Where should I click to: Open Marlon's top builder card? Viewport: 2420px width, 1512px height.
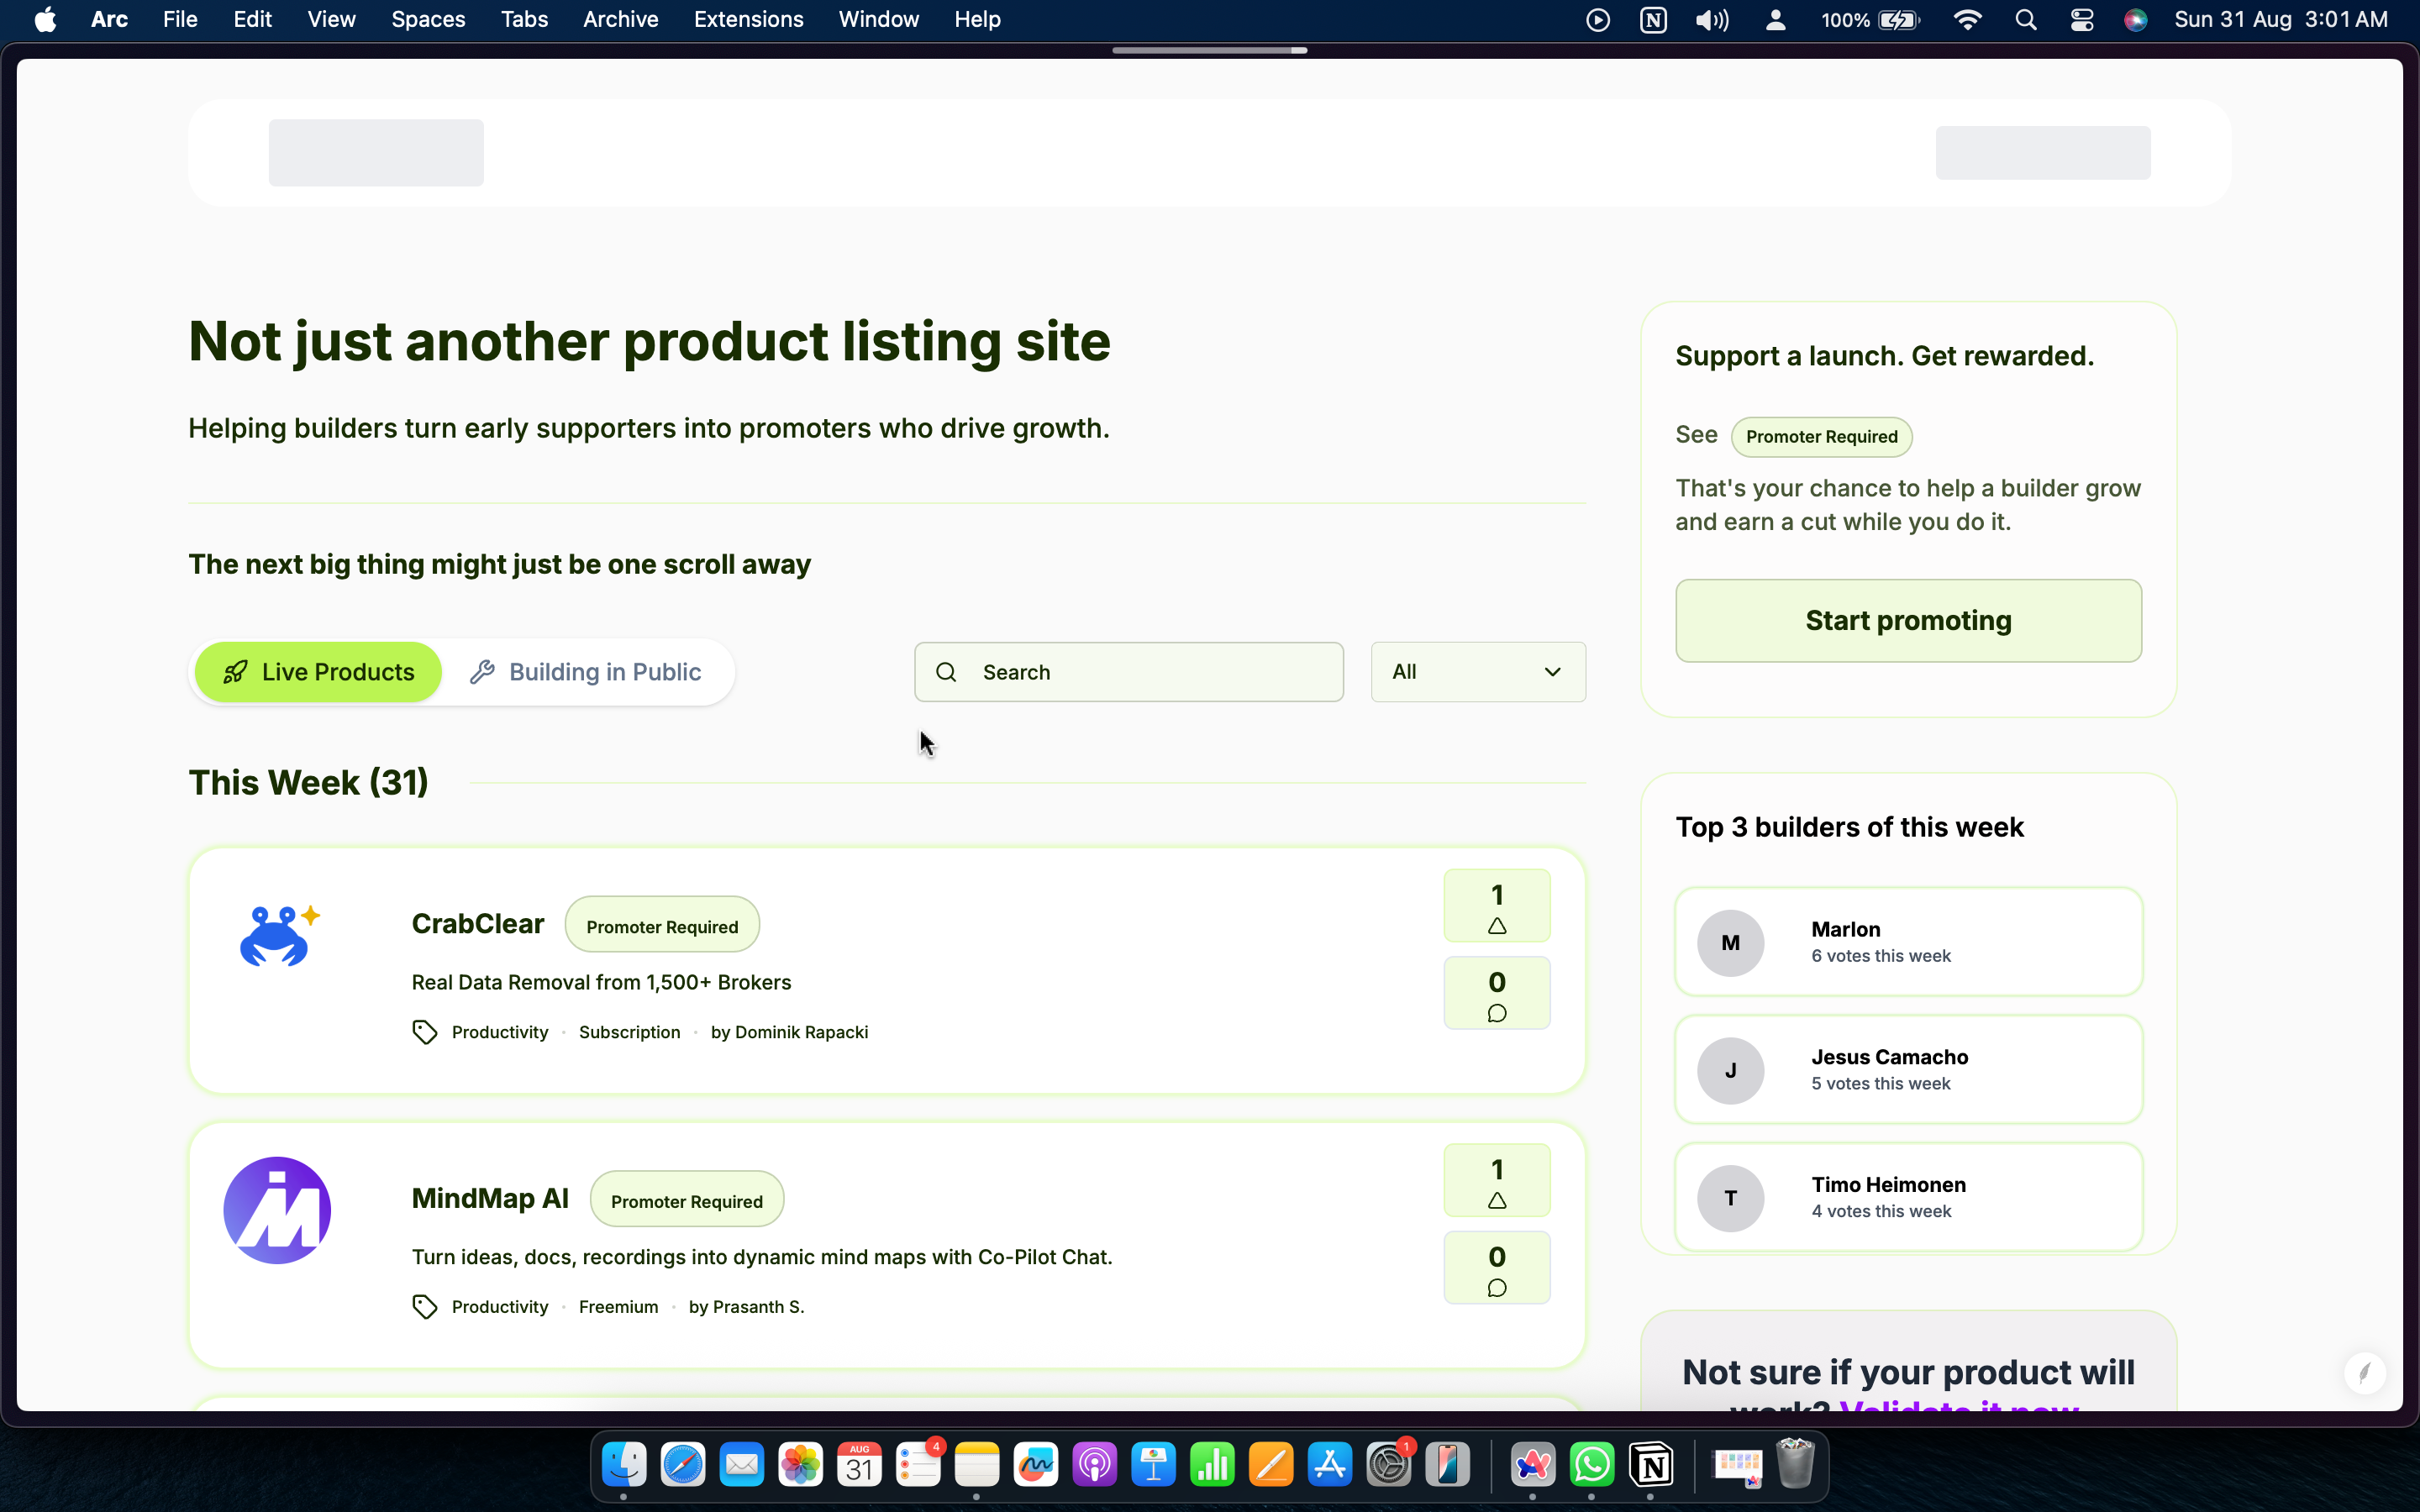[x=1908, y=942]
